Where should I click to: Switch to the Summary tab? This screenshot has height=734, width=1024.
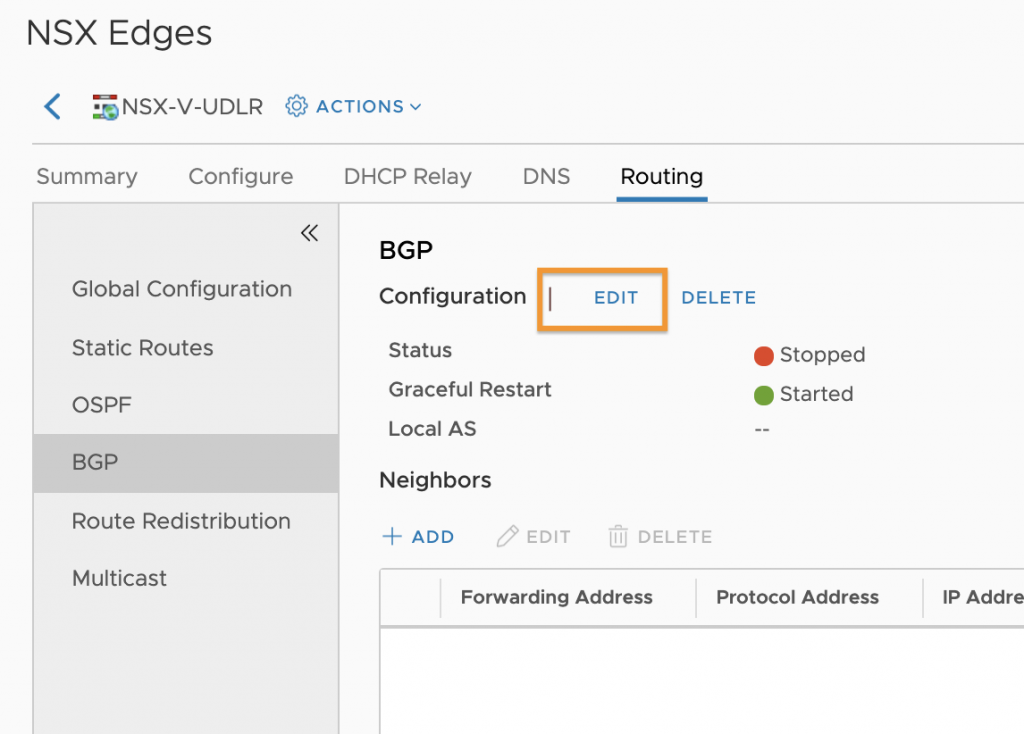tap(87, 176)
